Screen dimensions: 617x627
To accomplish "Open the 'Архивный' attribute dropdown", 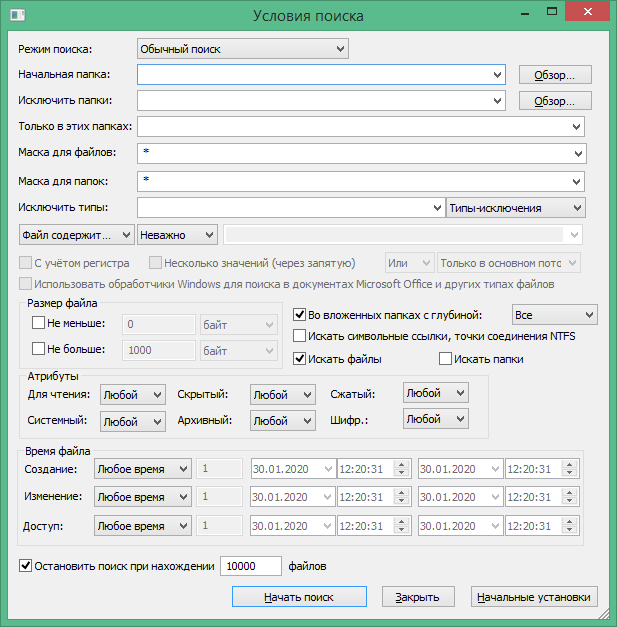I will 283,421.
